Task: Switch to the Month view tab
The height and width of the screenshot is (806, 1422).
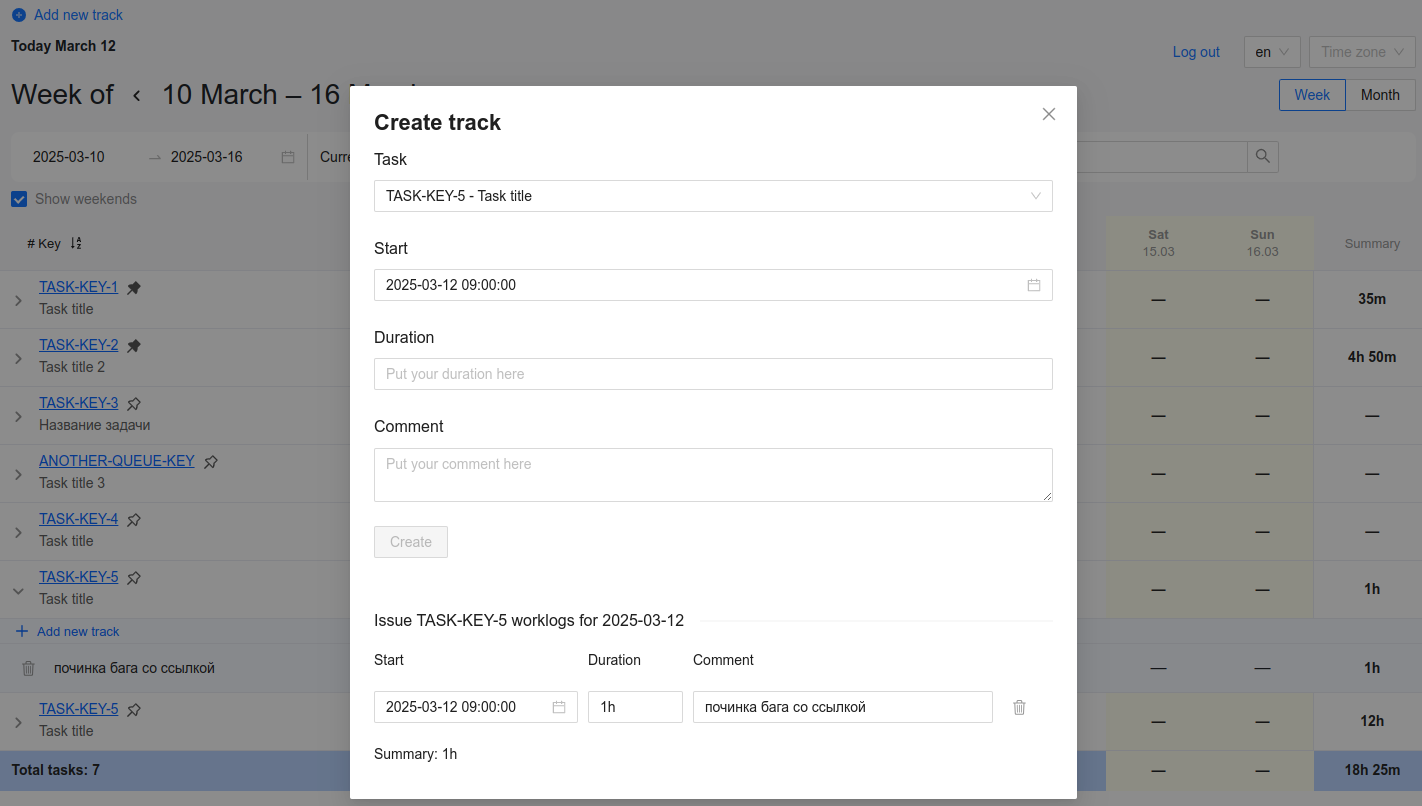Action: coord(1380,95)
